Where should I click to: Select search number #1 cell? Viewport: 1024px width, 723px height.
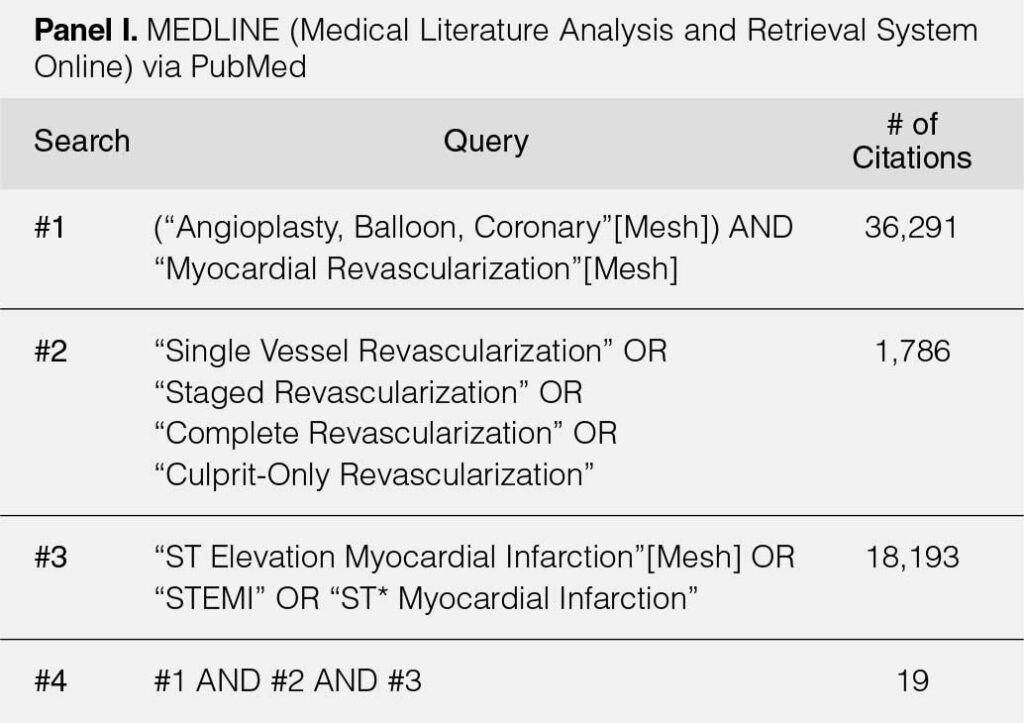tap(50, 227)
